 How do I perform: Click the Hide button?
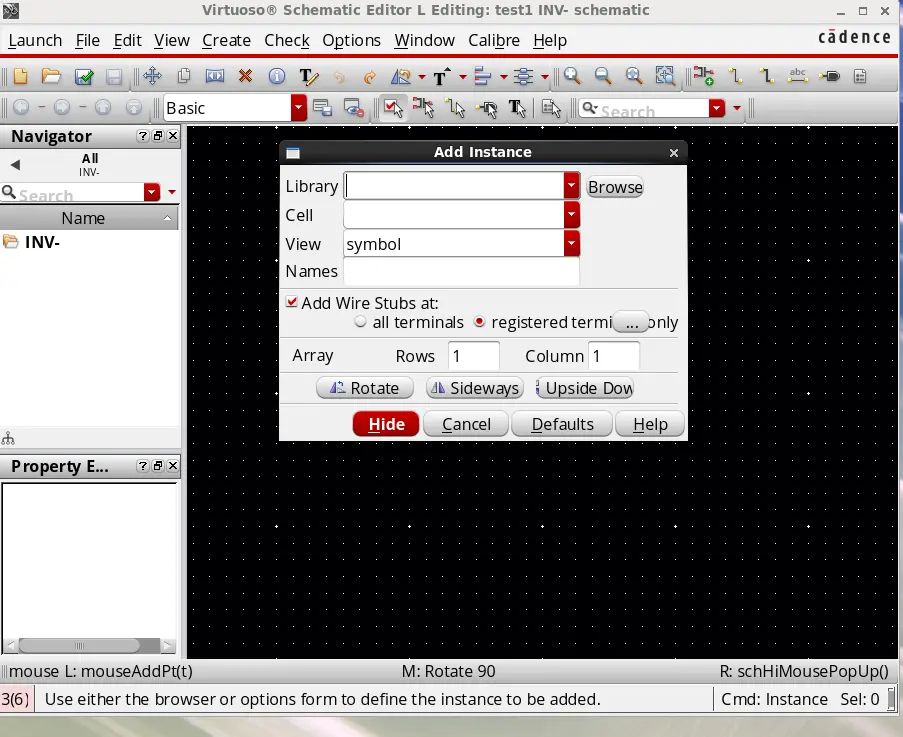[386, 424]
